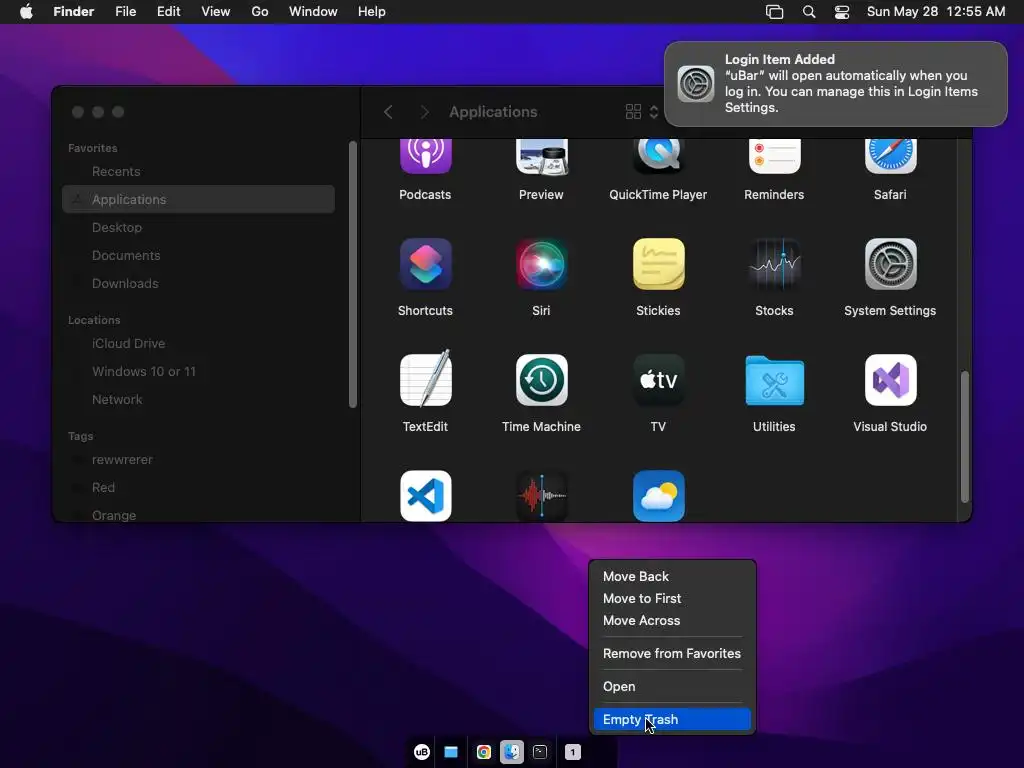Open Windows 10 or 11 location

(x=199, y=372)
